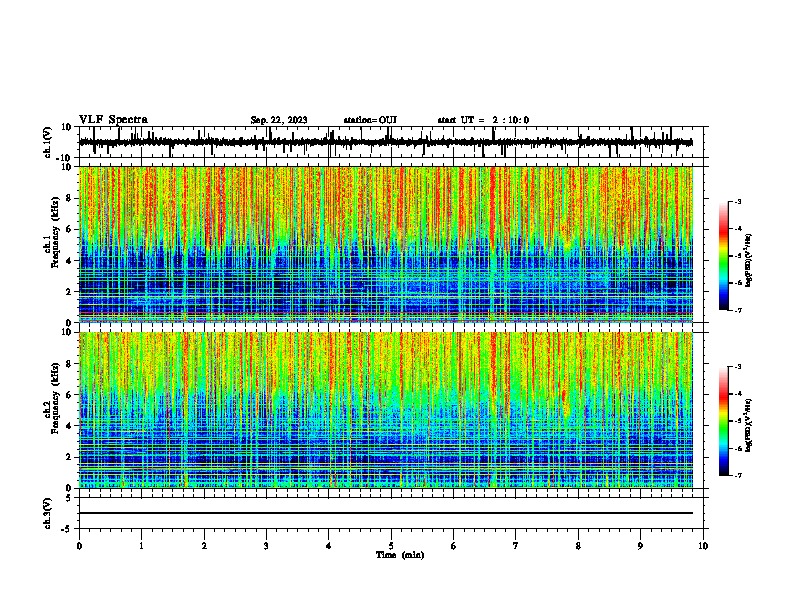
Task: Click time axis tick label "0"
Action: [x=79, y=546]
